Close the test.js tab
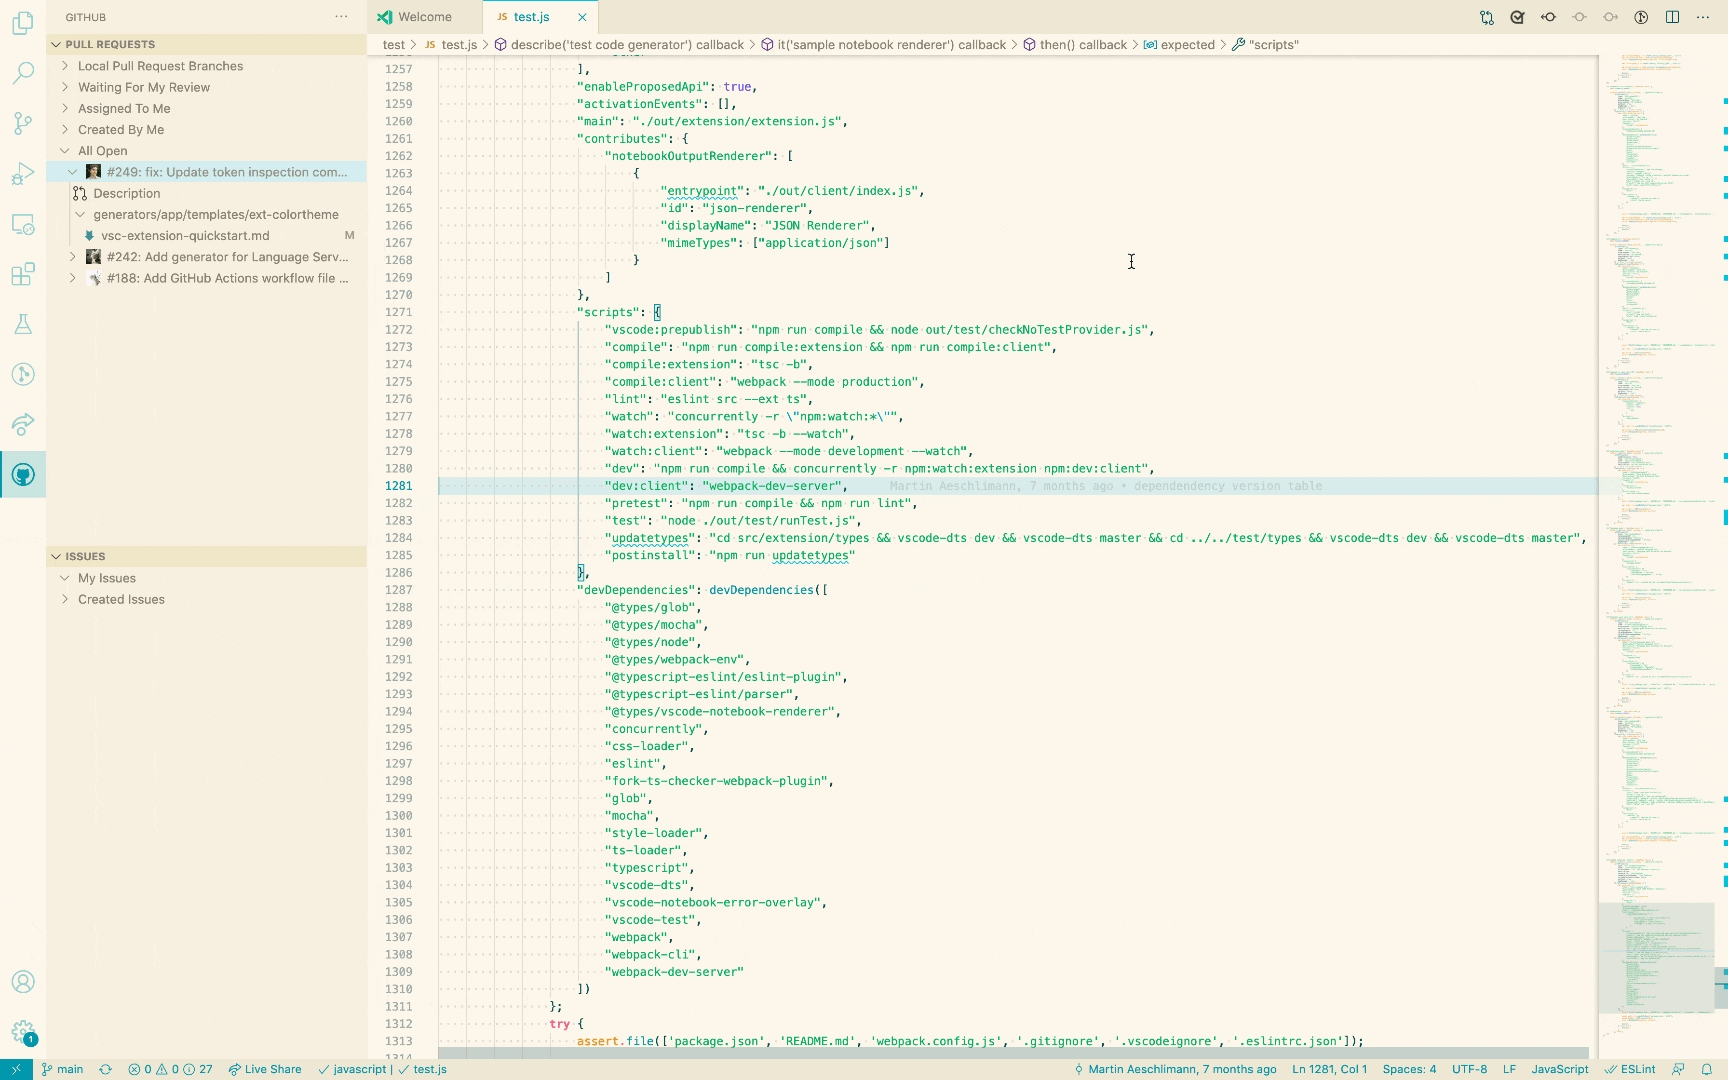1728x1080 pixels. click(582, 17)
